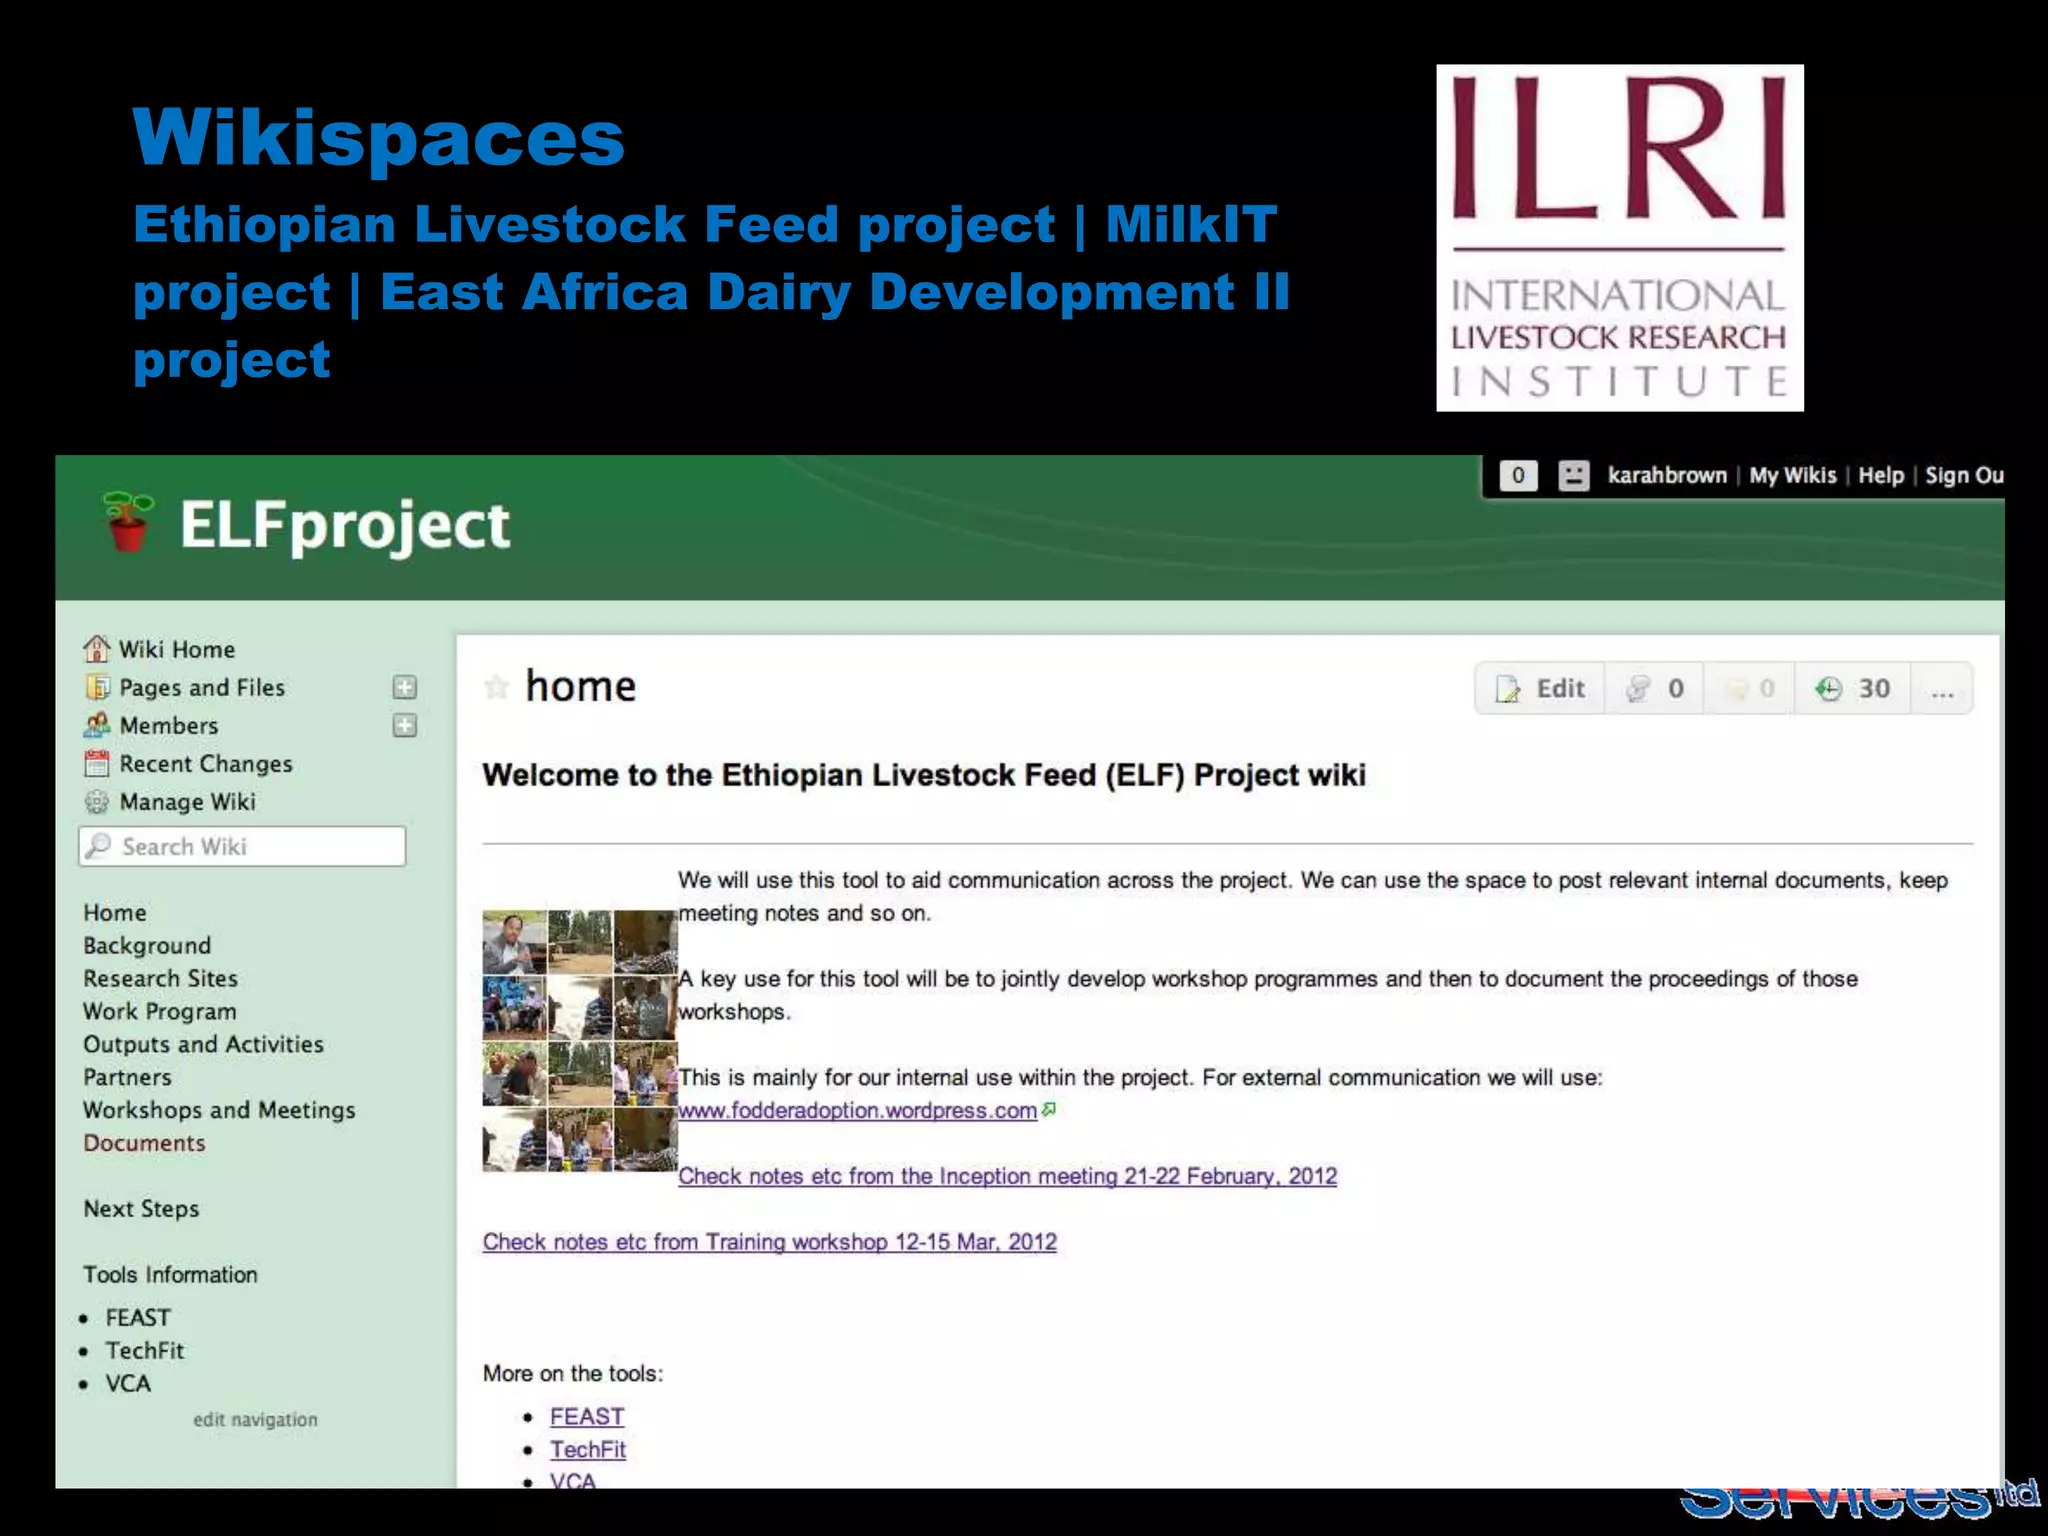Open page history showing 30 revisions
The image size is (2048, 1536).
pos(1853,688)
